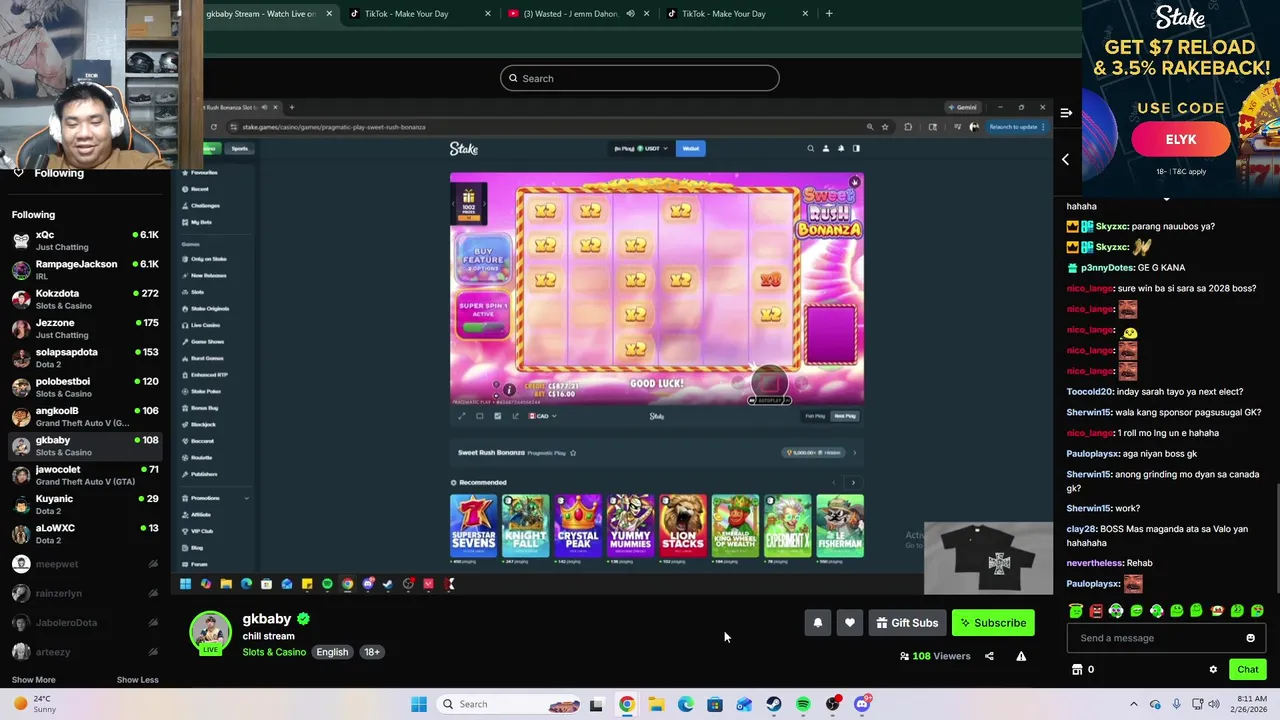Open gkbaby's live profile avatar
The width and height of the screenshot is (1280, 720).
click(210, 633)
